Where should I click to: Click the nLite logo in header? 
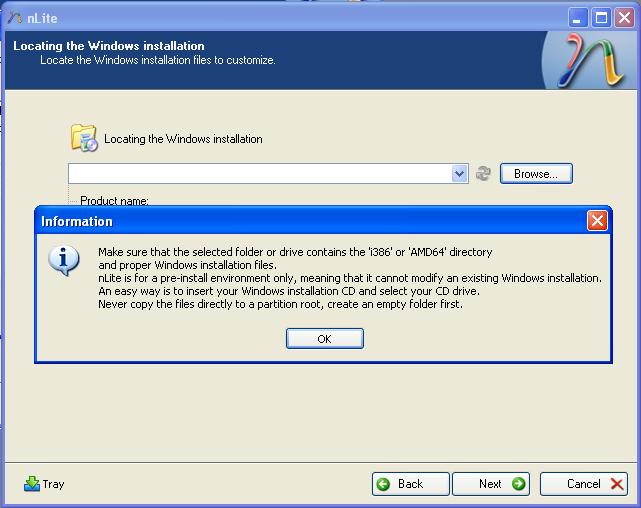[x=590, y=60]
